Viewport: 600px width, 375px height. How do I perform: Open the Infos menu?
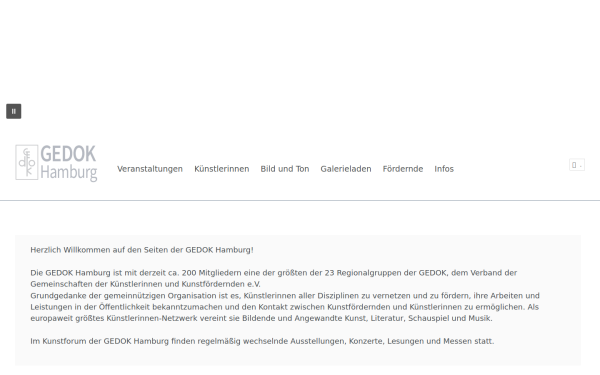[444, 169]
